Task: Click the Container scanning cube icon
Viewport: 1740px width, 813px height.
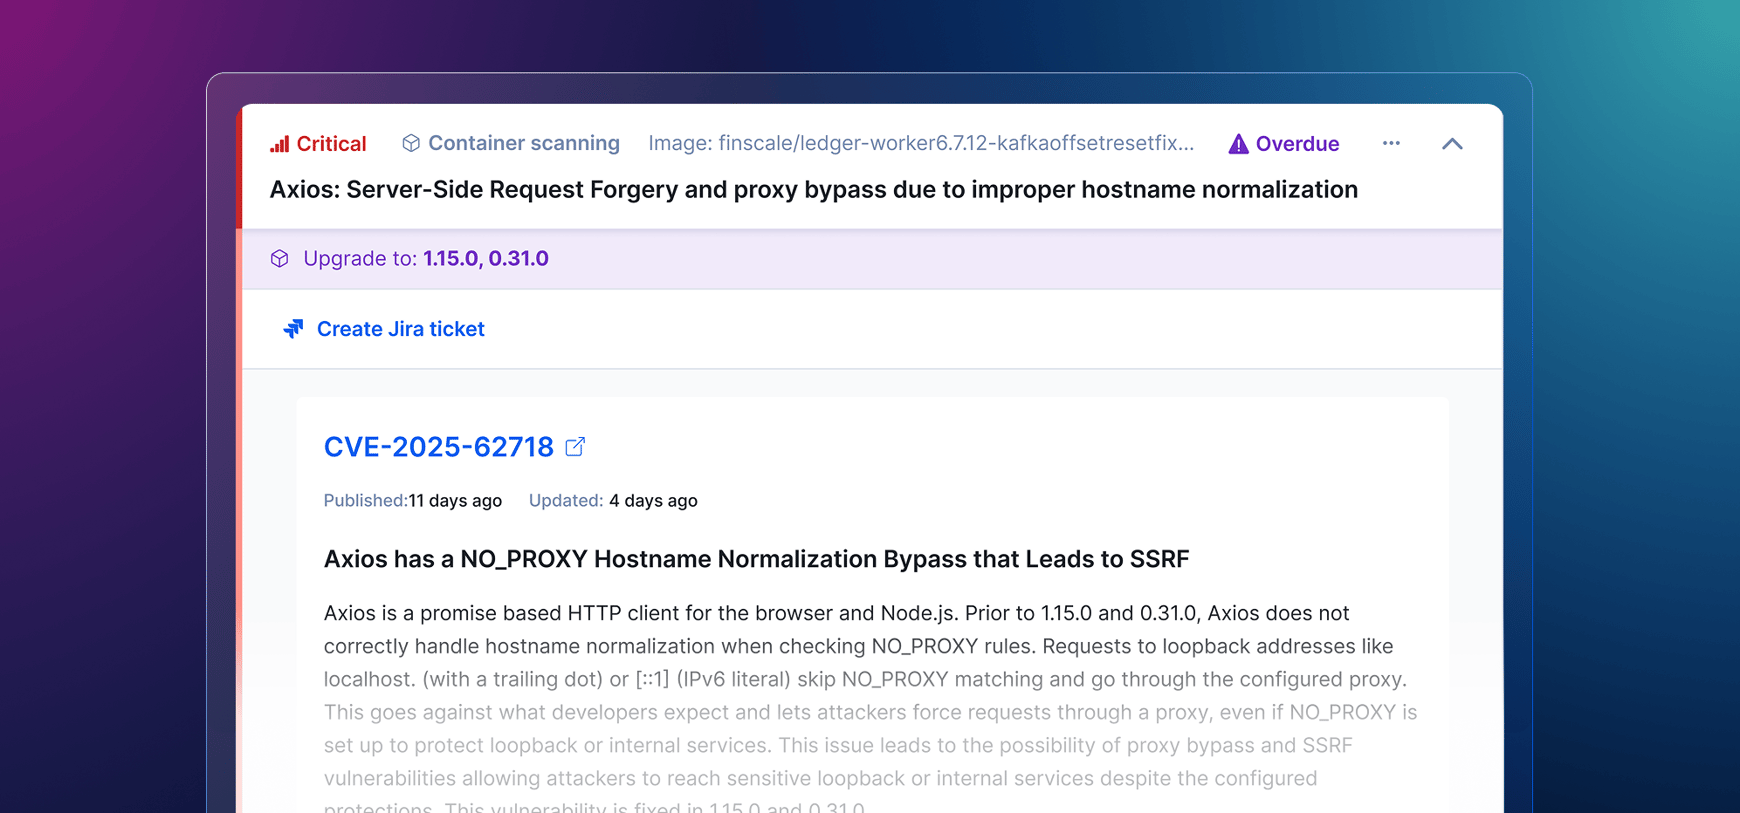Action: pos(411,143)
